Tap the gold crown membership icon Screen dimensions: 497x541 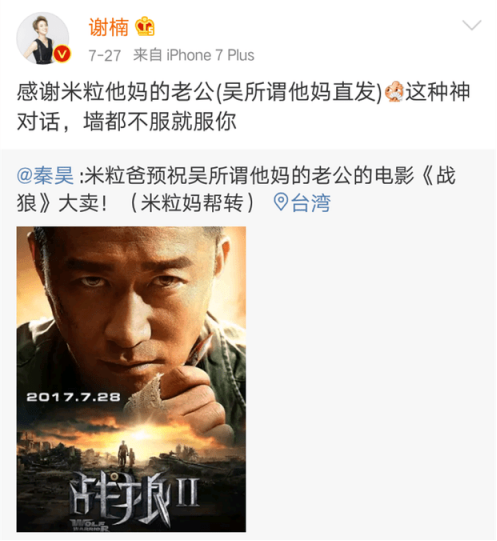[x=145, y=26]
